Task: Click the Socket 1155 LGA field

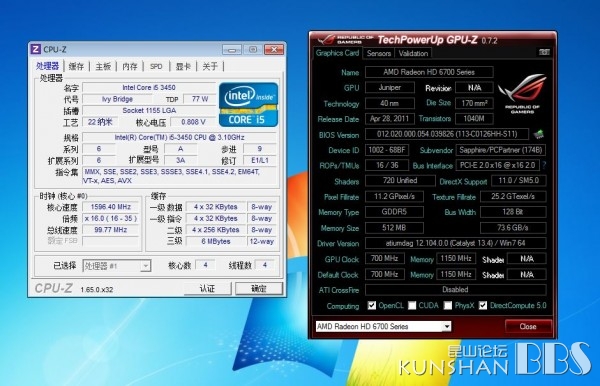Action: (x=149, y=111)
